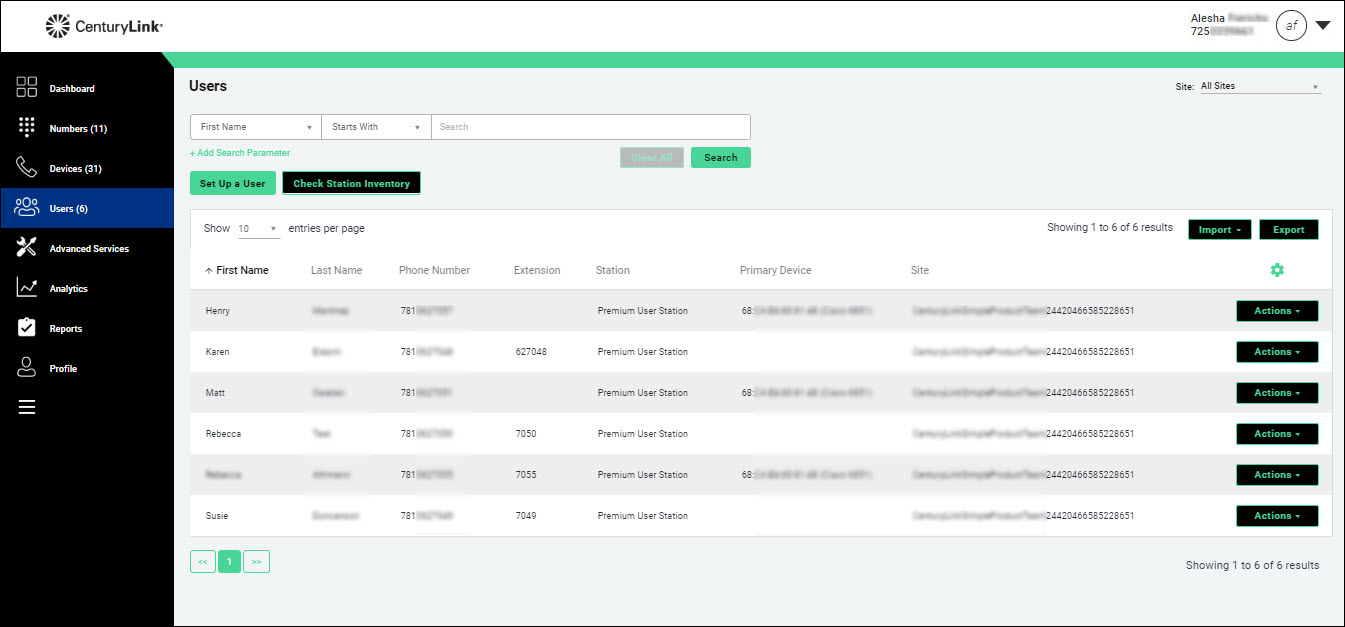
Task: Change the entries per page dropdown
Action: click(259, 229)
